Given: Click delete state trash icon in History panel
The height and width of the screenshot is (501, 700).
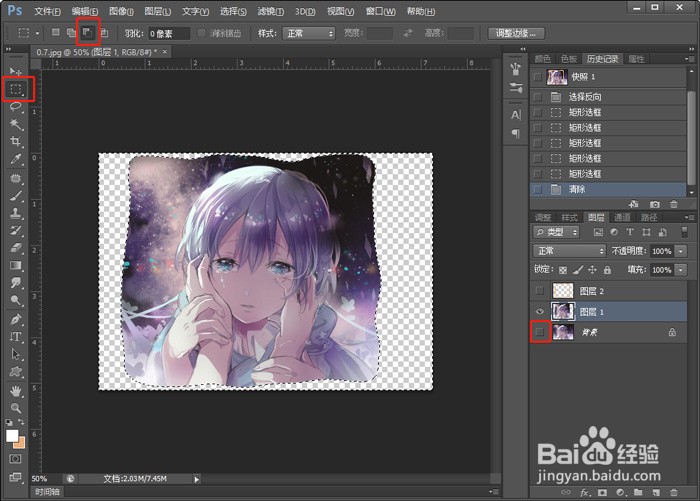Looking at the screenshot, I should (674, 204).
